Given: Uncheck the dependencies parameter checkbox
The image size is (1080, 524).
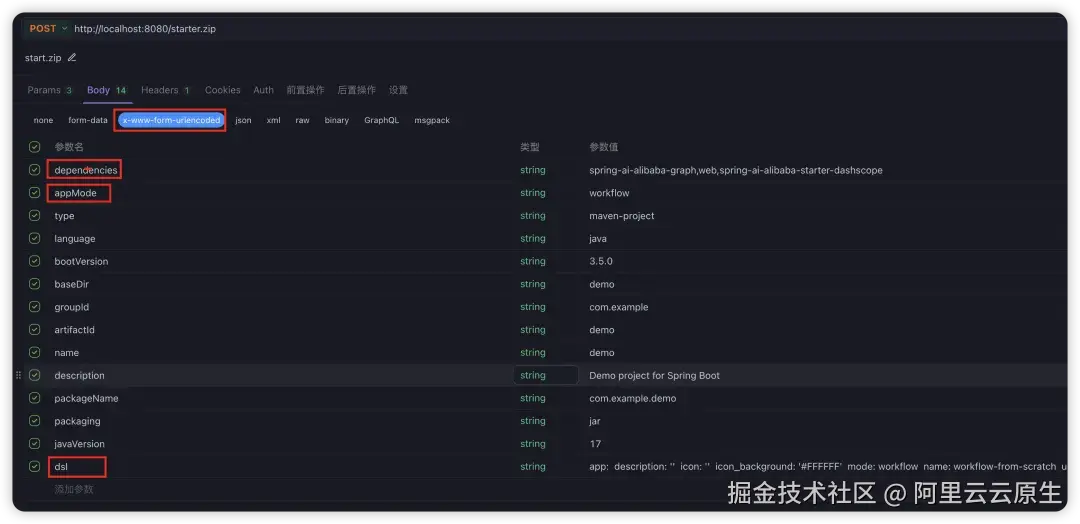Looking at the screenshot, I should [34, 169].
